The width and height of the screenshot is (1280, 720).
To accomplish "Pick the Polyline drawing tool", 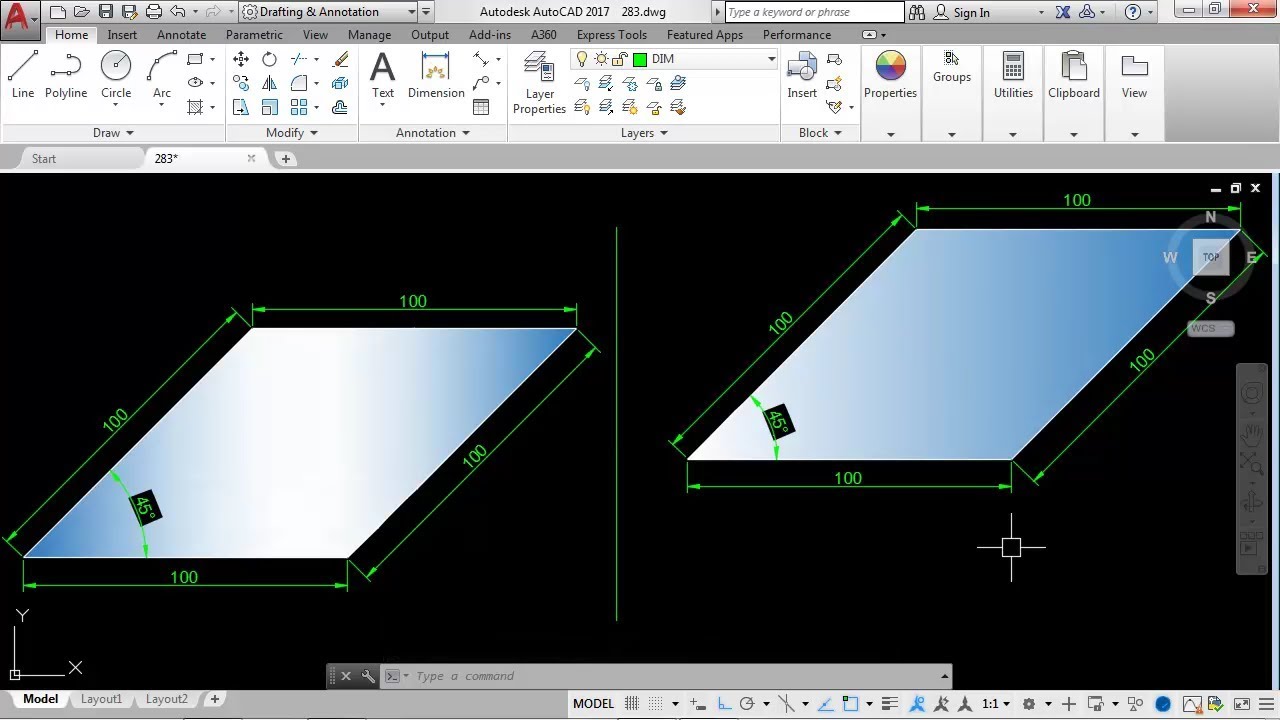I will (66, 76).
